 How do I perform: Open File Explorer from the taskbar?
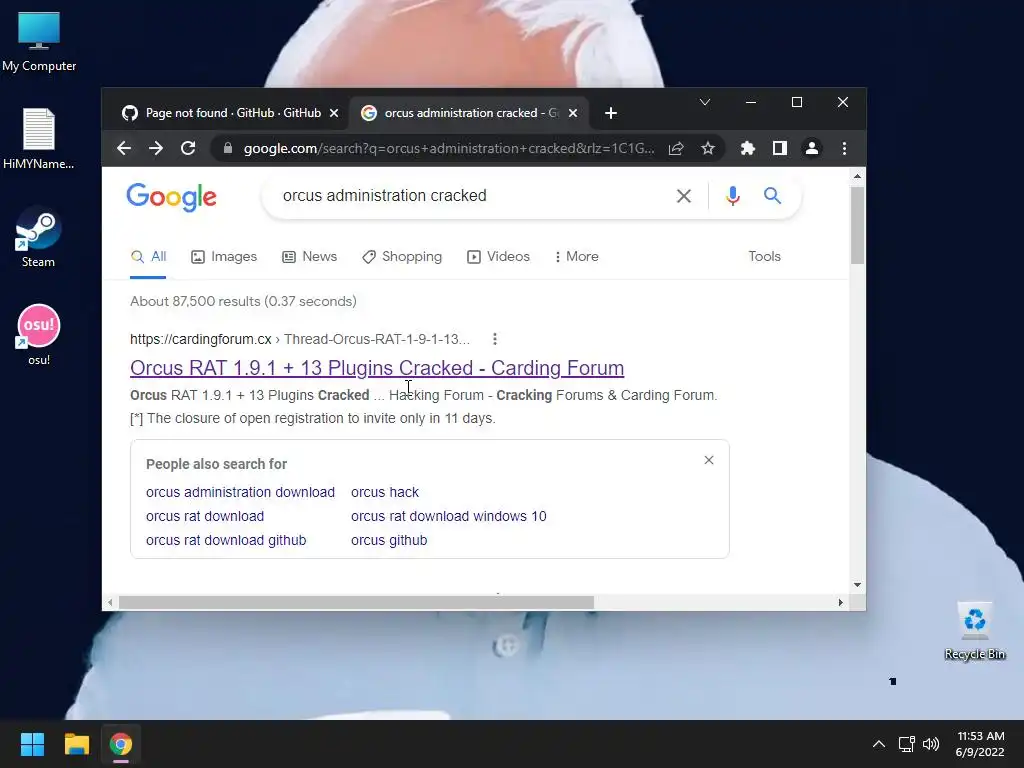[x=76, y=744]
